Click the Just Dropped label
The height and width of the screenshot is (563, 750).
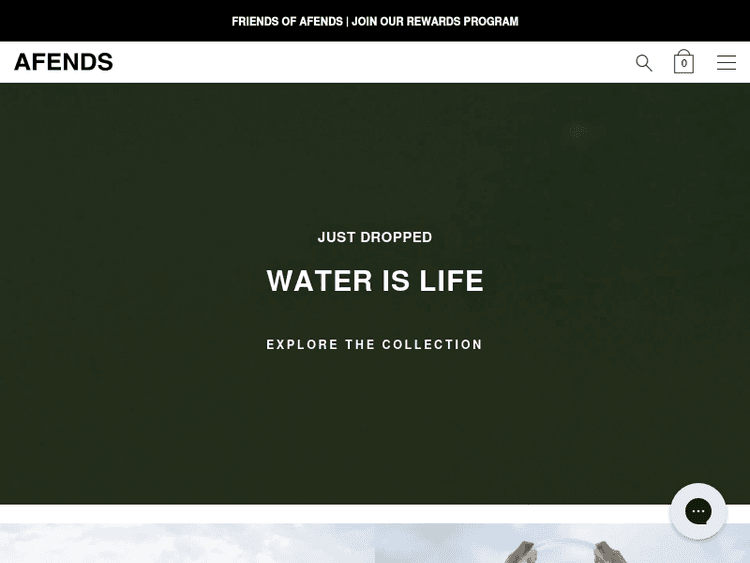point(375,237)
